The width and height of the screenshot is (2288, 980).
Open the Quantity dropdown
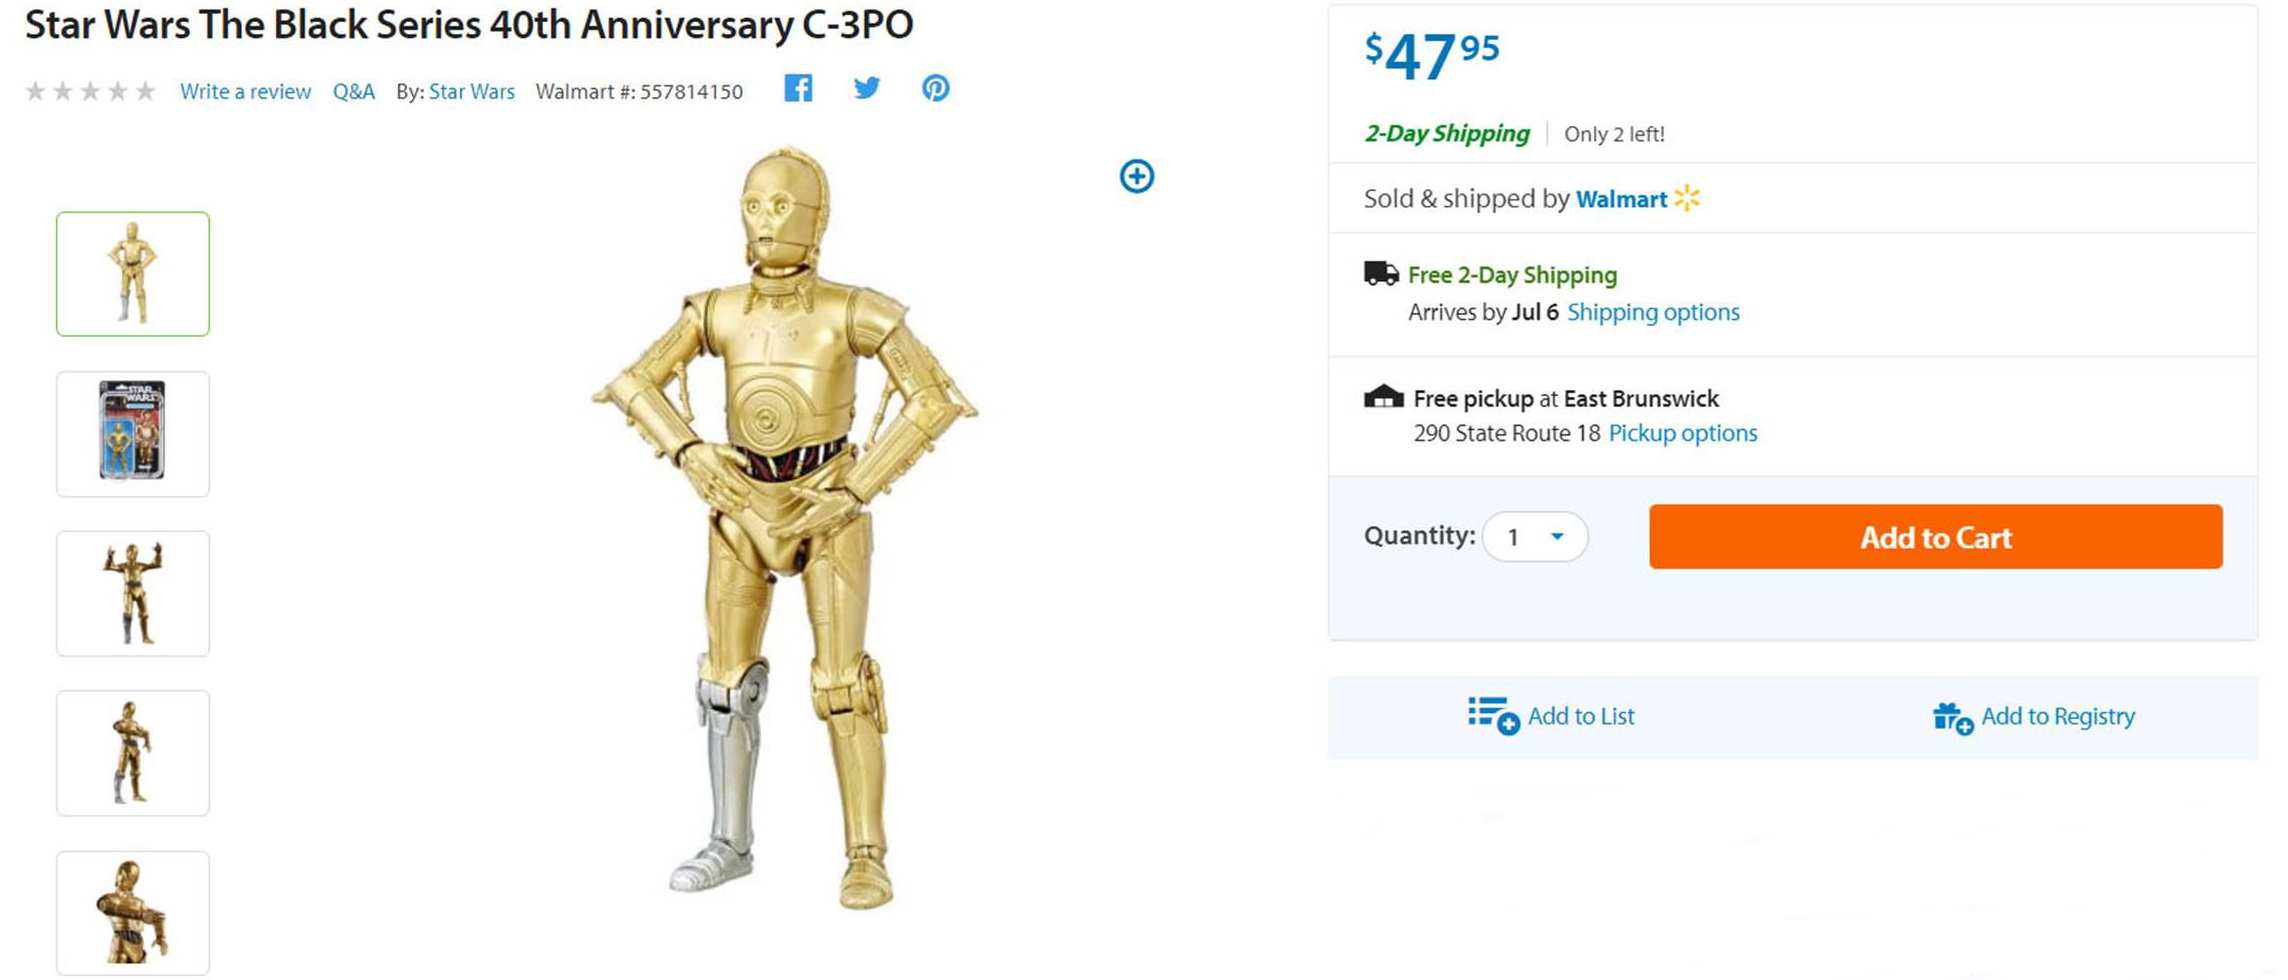coord(1534,537)
